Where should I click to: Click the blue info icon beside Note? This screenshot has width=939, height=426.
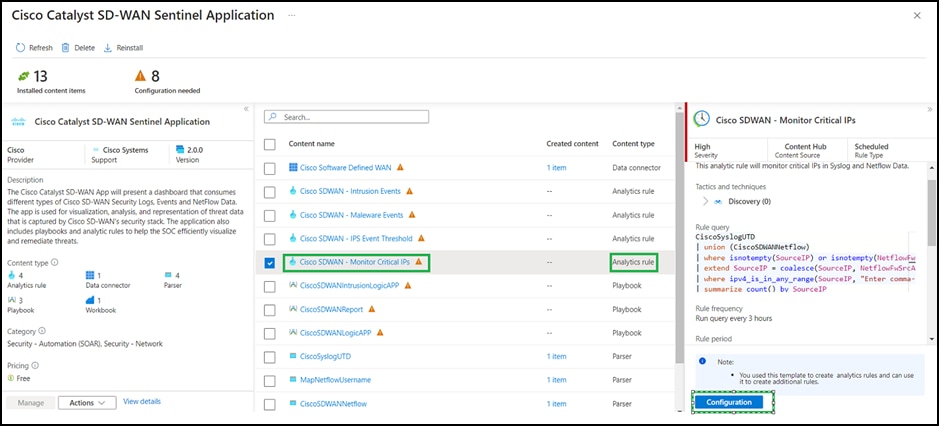[702, 361]
